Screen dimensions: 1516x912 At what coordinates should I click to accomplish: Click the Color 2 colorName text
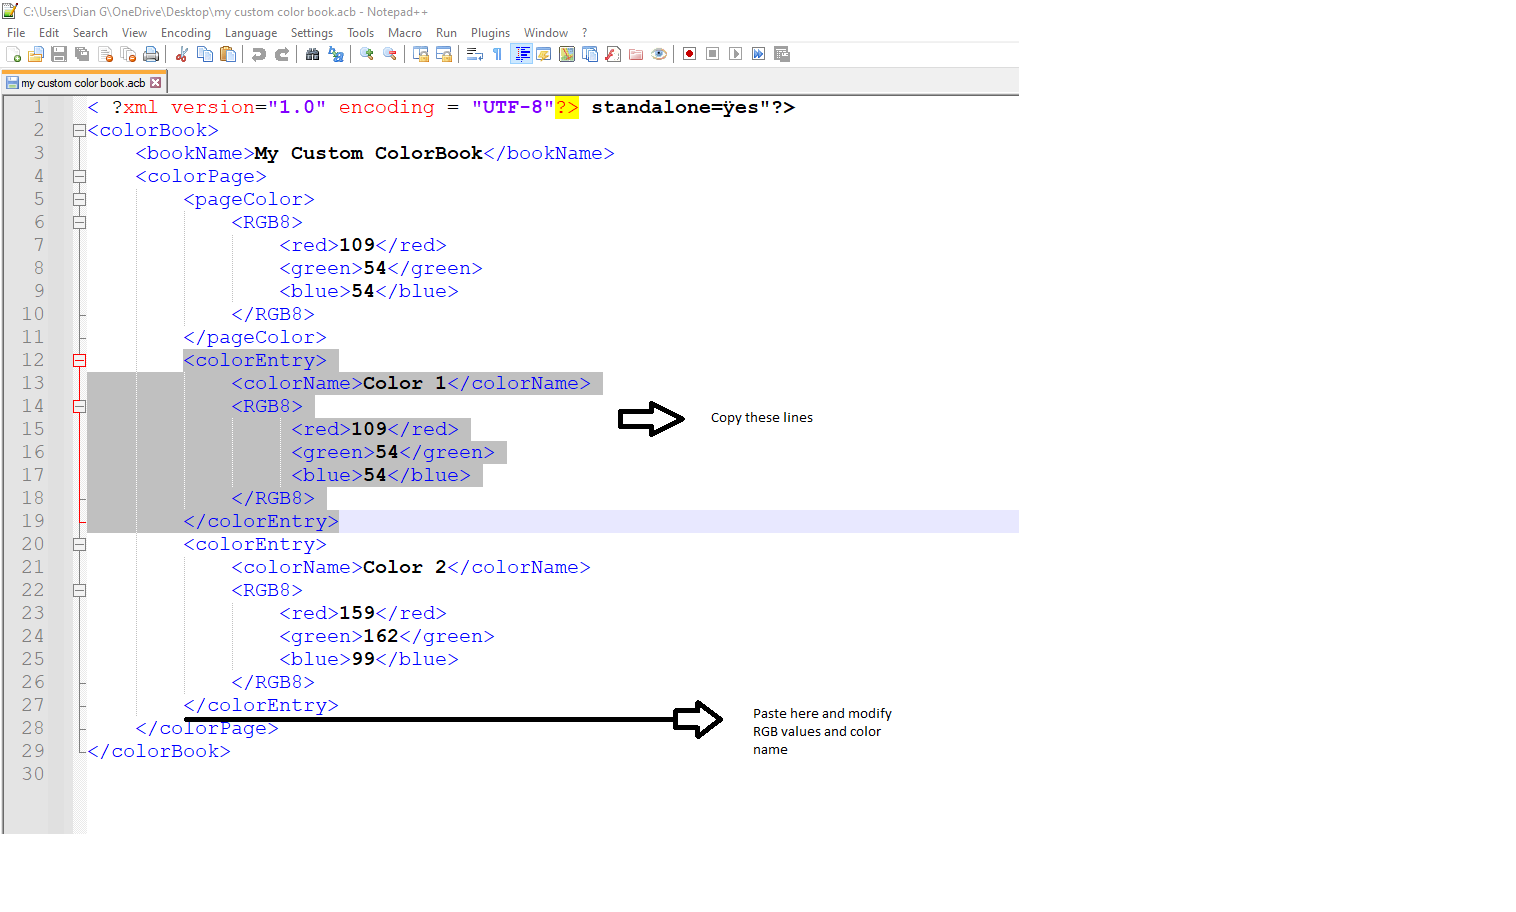tap(405, 567)
